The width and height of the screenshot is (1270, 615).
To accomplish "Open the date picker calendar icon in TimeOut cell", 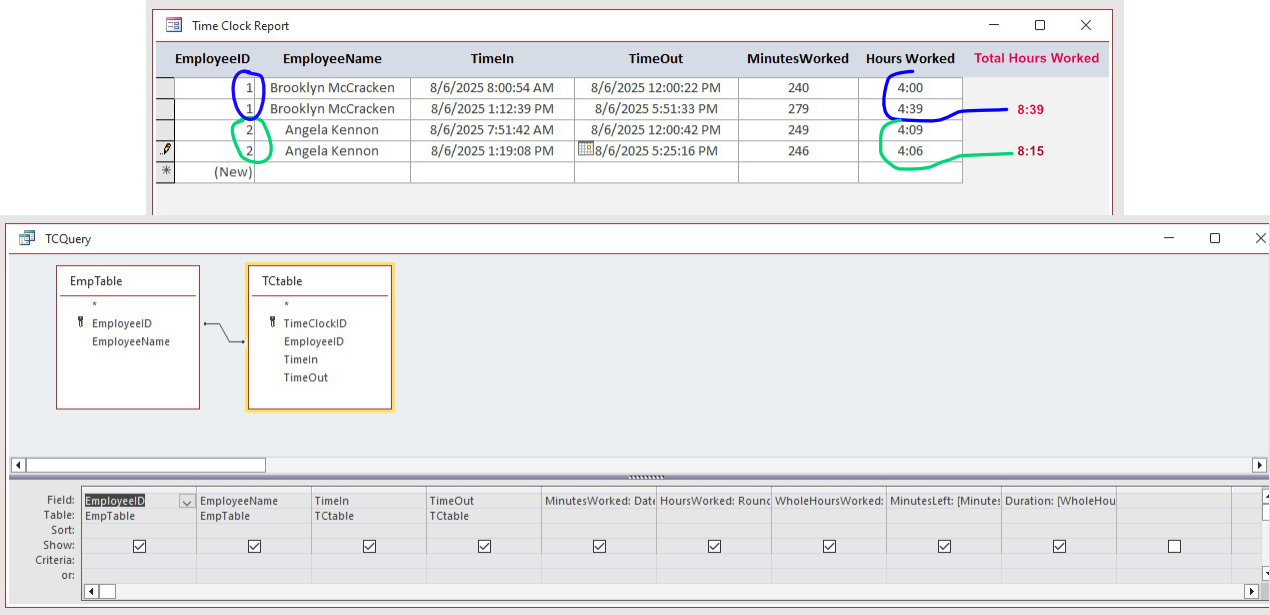I will [x=586, y=150].
